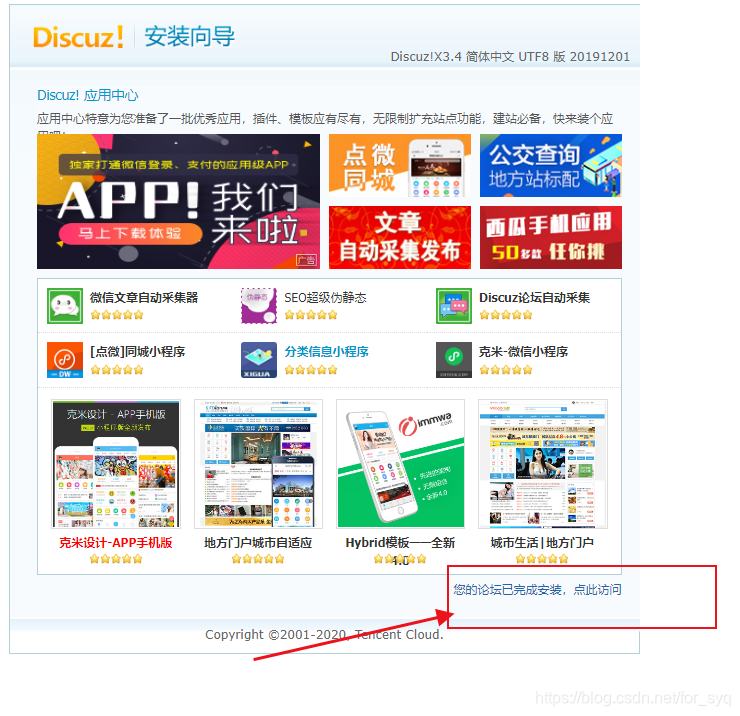Open the 文章自动采集发布 red banner
This screenshot has width=740, height=716.
400,237
